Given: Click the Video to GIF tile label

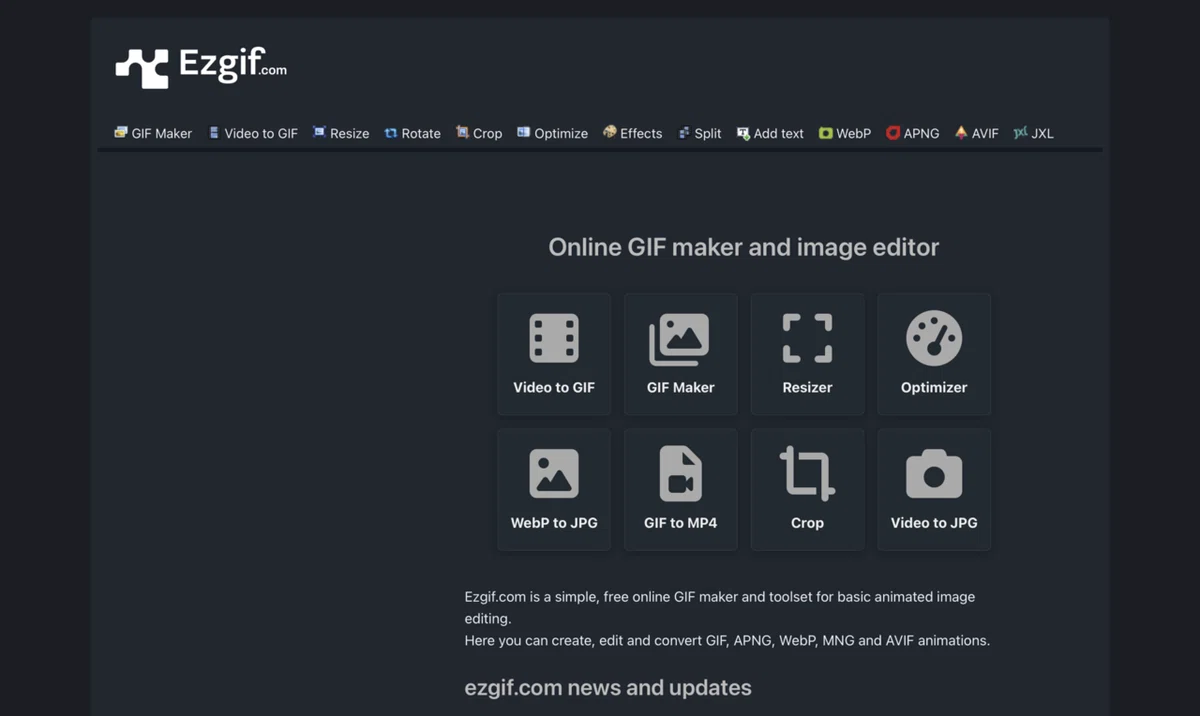Looking at the screenshot, I should (554, 387).
